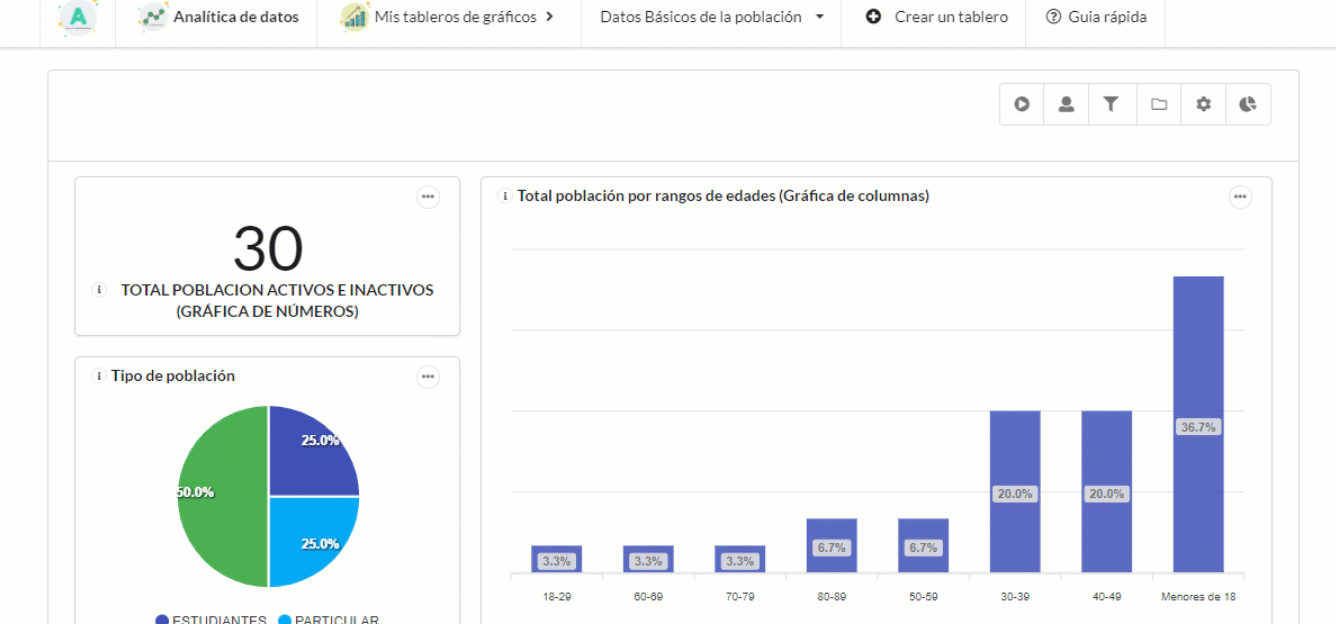Click the 80-89 column bar

832,546
